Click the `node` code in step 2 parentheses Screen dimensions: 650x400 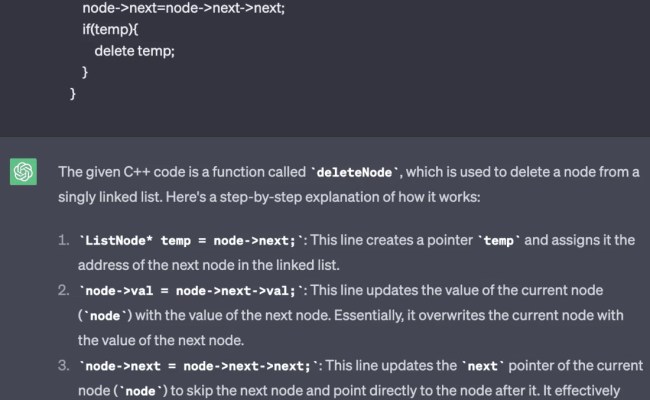coord(105,316)
